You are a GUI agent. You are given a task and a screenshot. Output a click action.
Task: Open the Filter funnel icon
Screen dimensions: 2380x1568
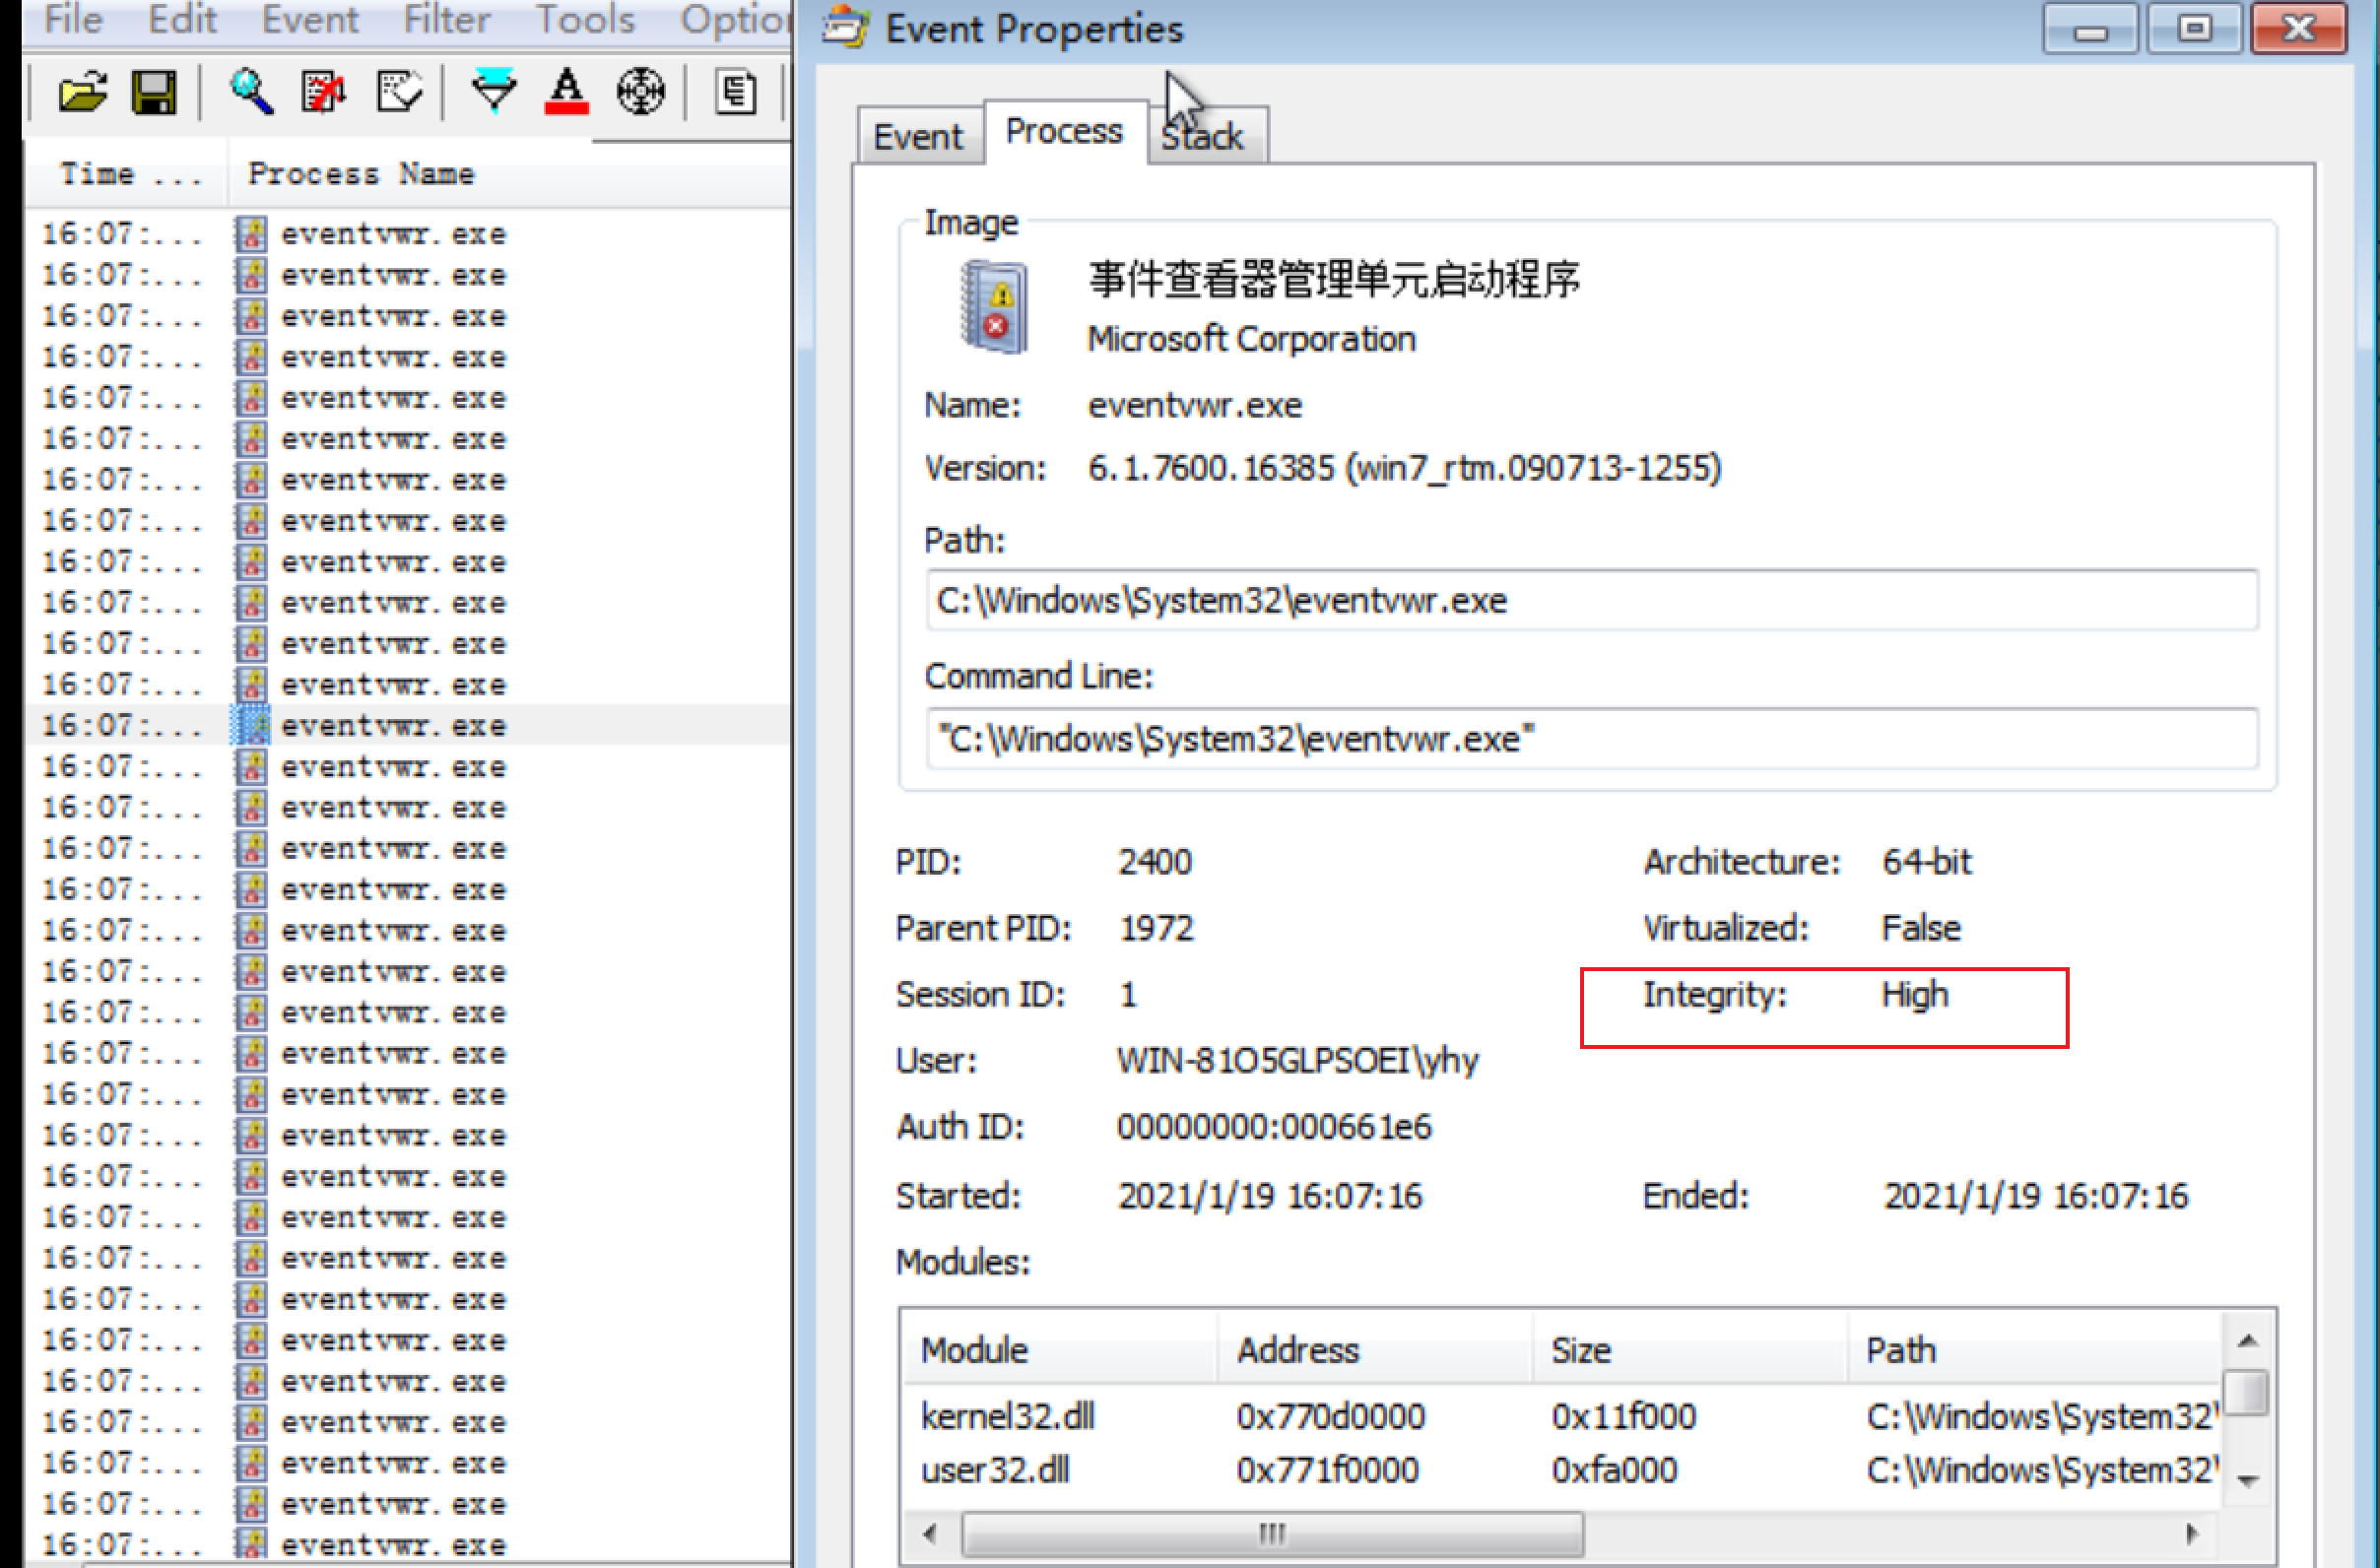pos(494,93)
